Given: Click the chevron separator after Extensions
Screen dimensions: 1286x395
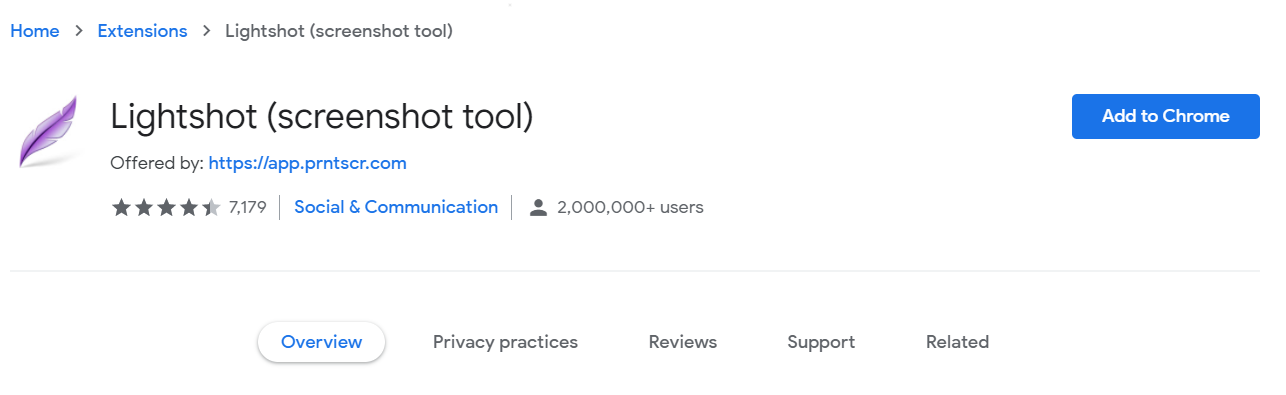Looking at the screenshot, I should pyautogui.click(x=207, y=31).
